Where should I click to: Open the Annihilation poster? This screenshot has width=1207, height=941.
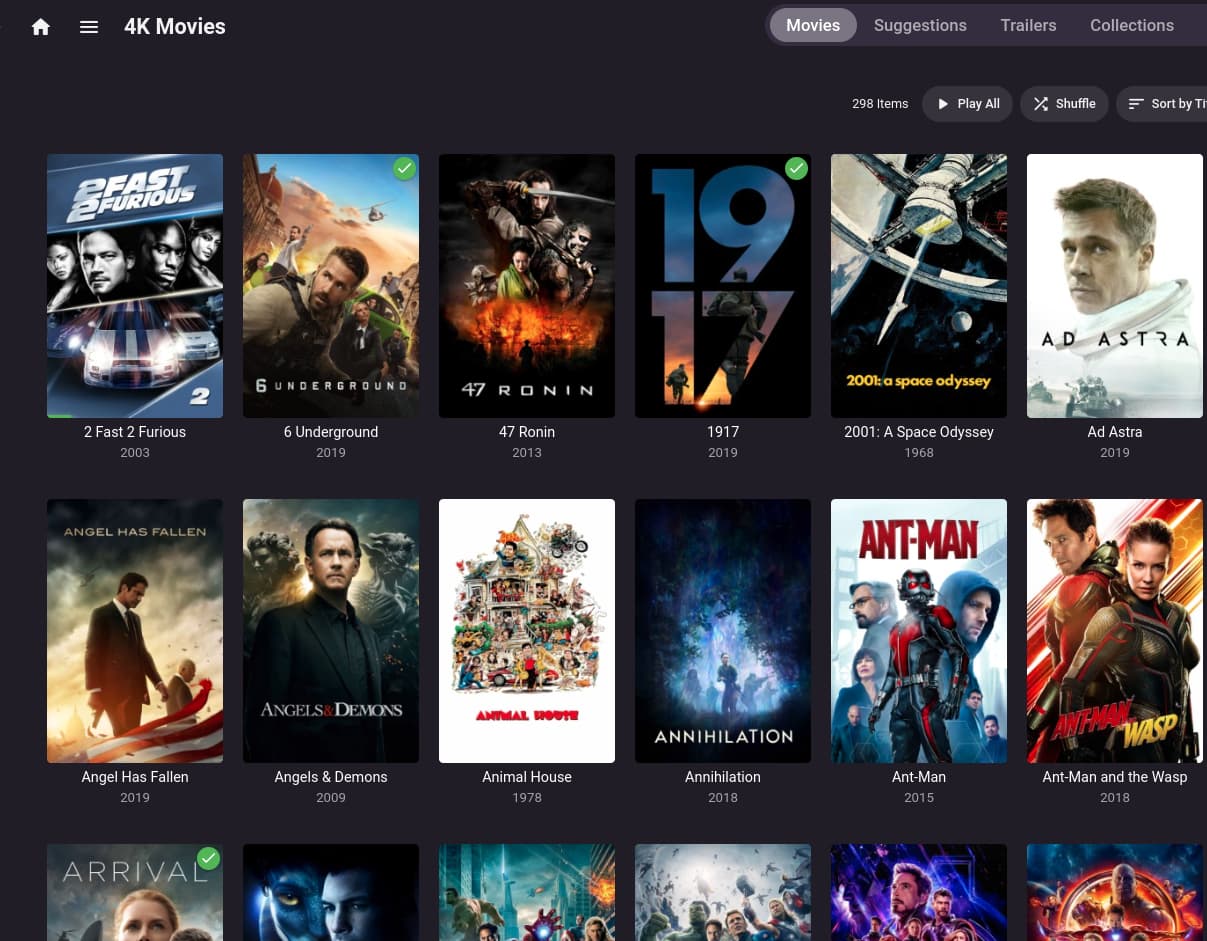click(x=723, y=631)
